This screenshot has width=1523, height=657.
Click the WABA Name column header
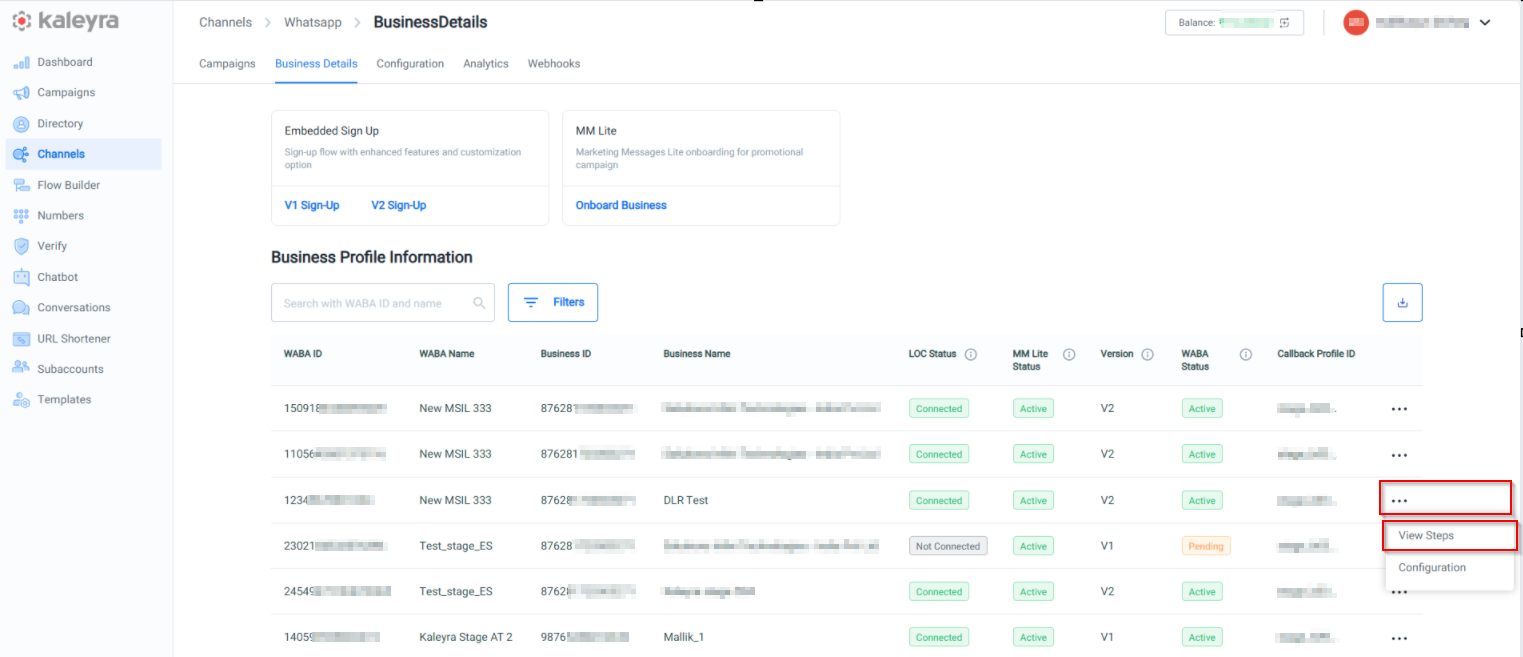click(x=447, y=354)
